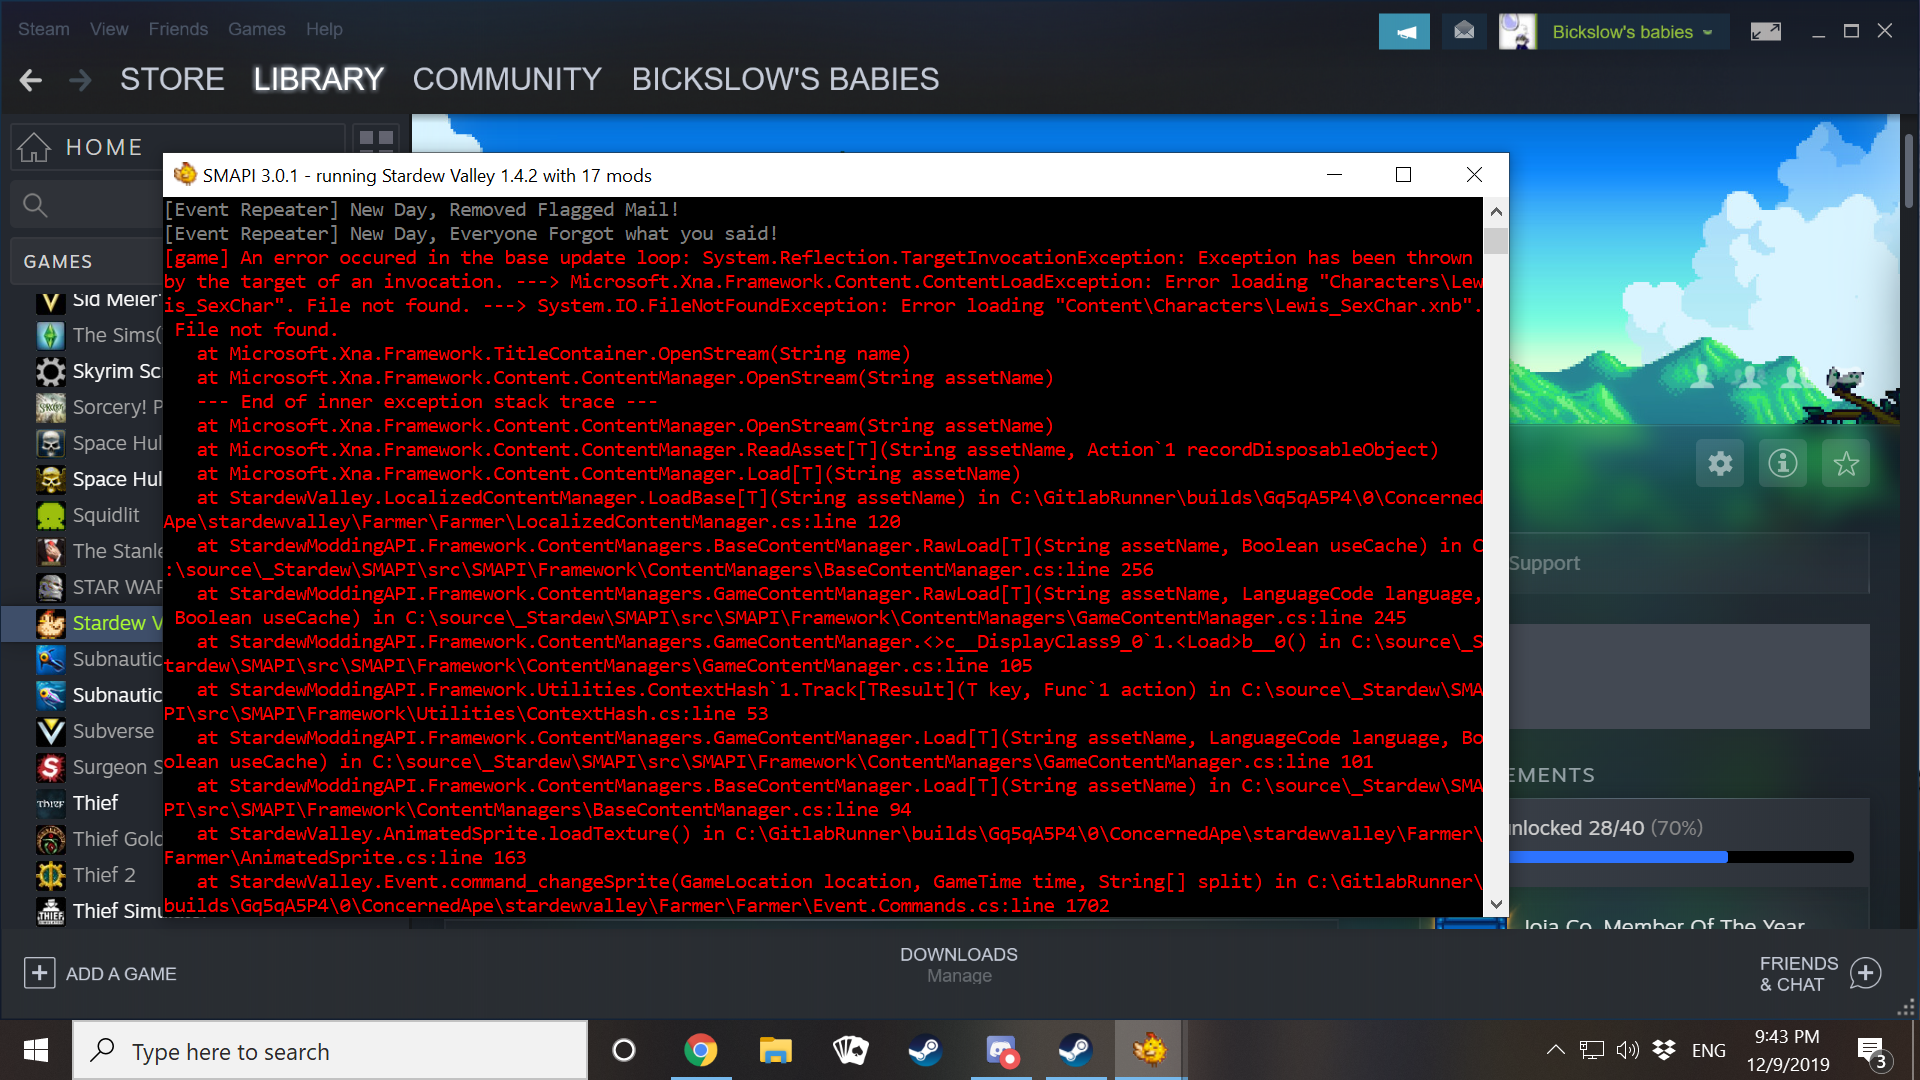The image size is (1920, 1080).
Task: Open Cortana circle on taskbar
Action: pos(624,1050)
